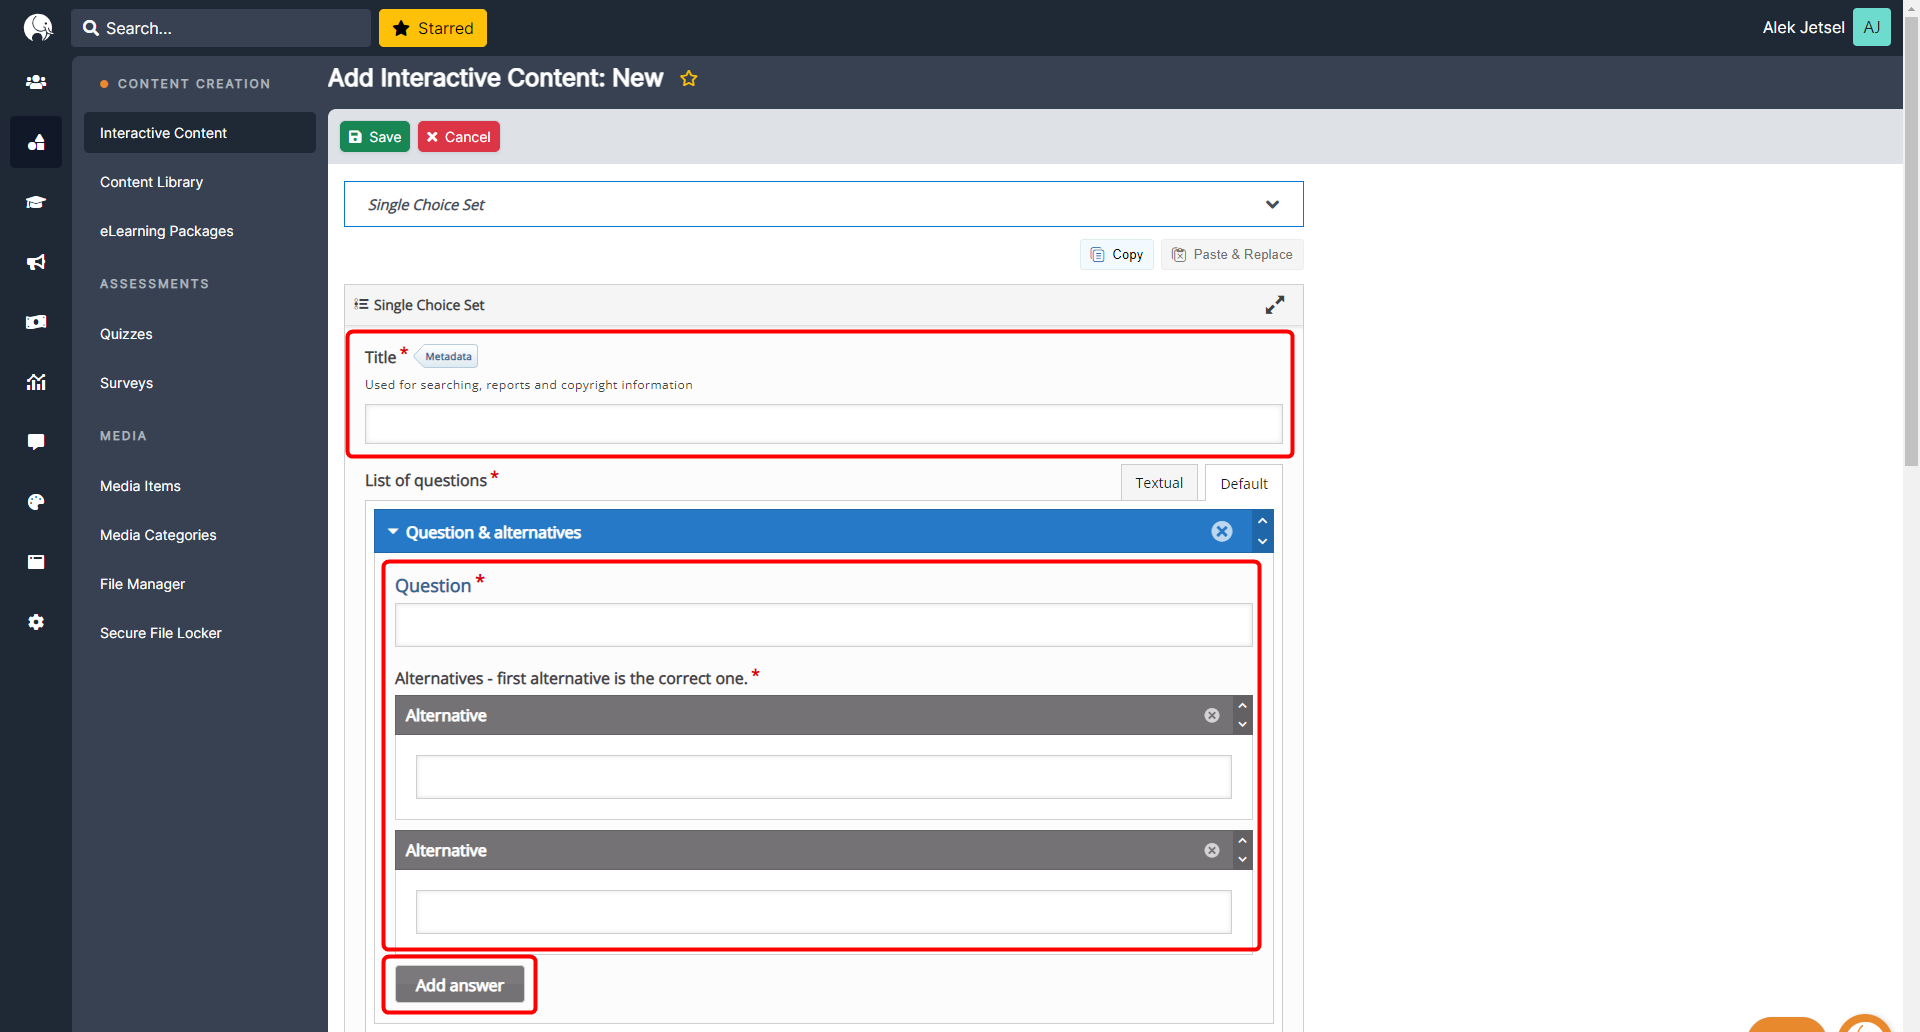Open the palette Appearance icon in rail
Viewport: 1920px width, 1032px height.
36,502
